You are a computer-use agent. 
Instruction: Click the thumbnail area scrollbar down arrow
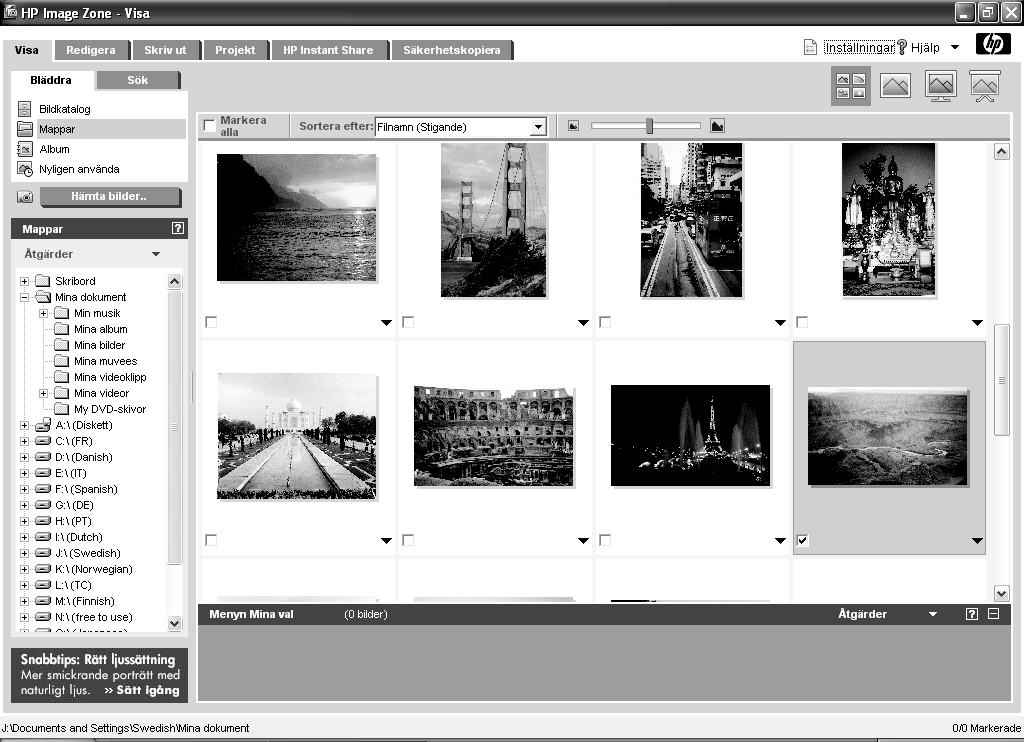[1001, 594]
